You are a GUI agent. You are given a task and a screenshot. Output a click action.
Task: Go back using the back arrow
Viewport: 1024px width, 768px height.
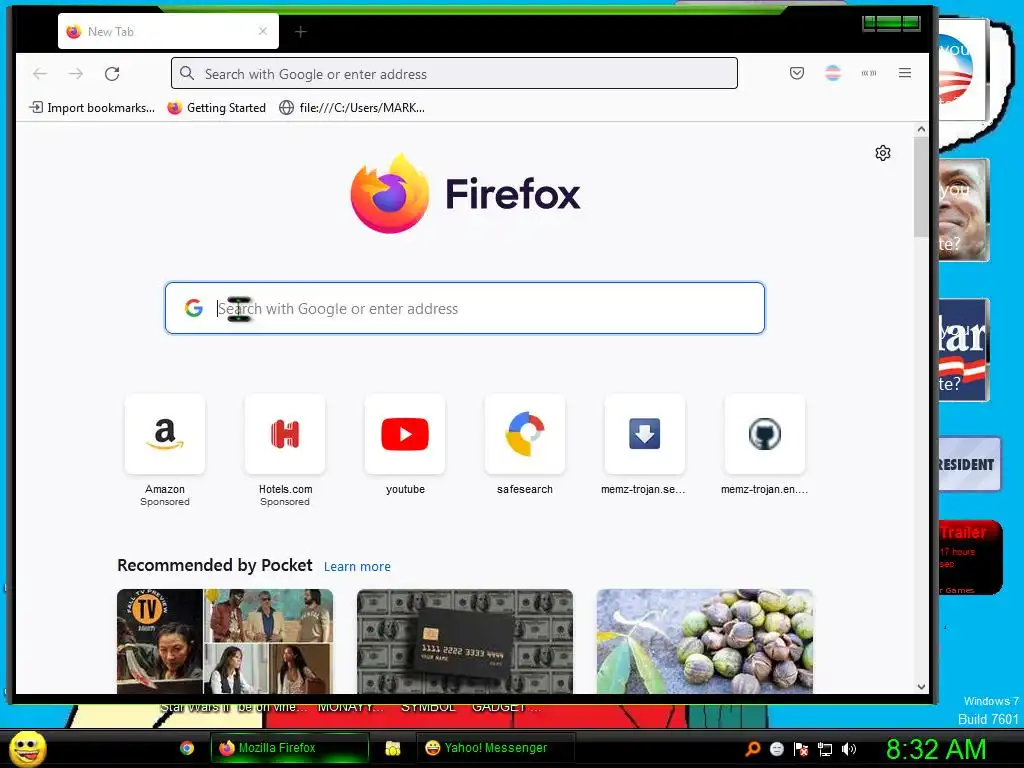point(40,73)
